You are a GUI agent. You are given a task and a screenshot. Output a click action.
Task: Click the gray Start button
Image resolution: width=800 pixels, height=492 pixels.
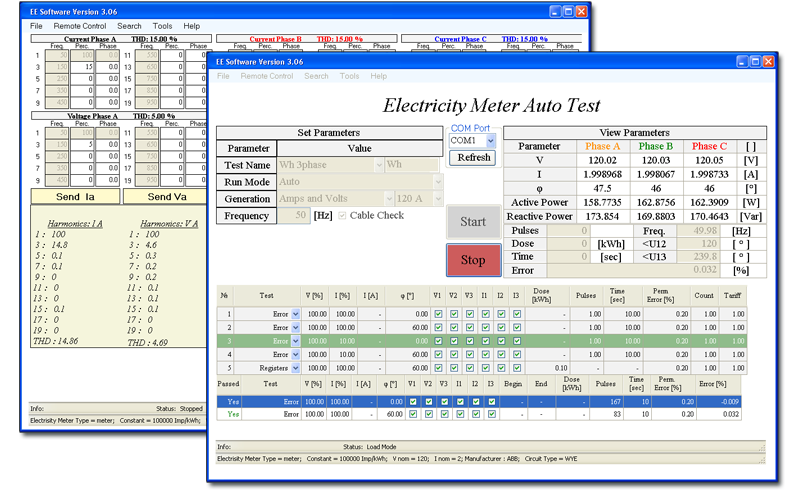click(473, 222)
